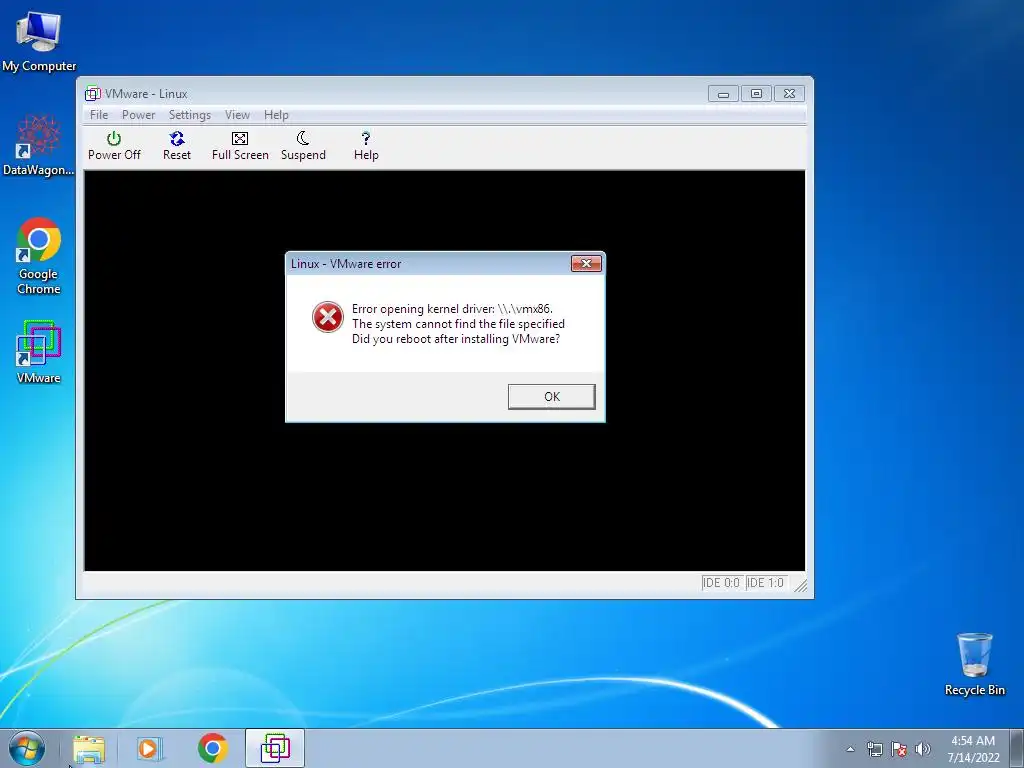Click the 'VMware - Linux' window title bar

(444, 93)
